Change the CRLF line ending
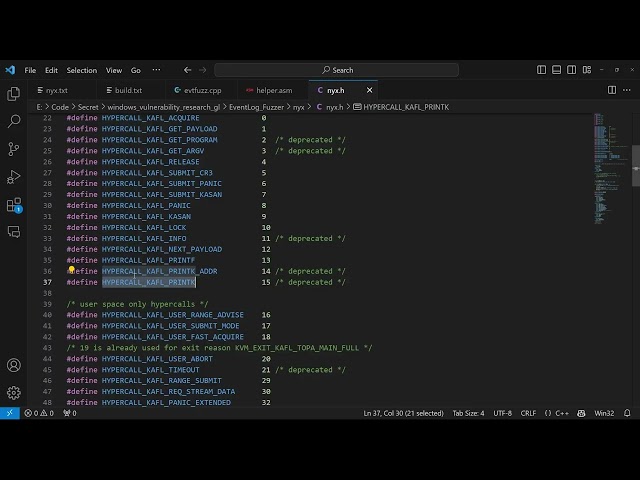The height and width of the screenshot is (480, 640). coord(528,413)
